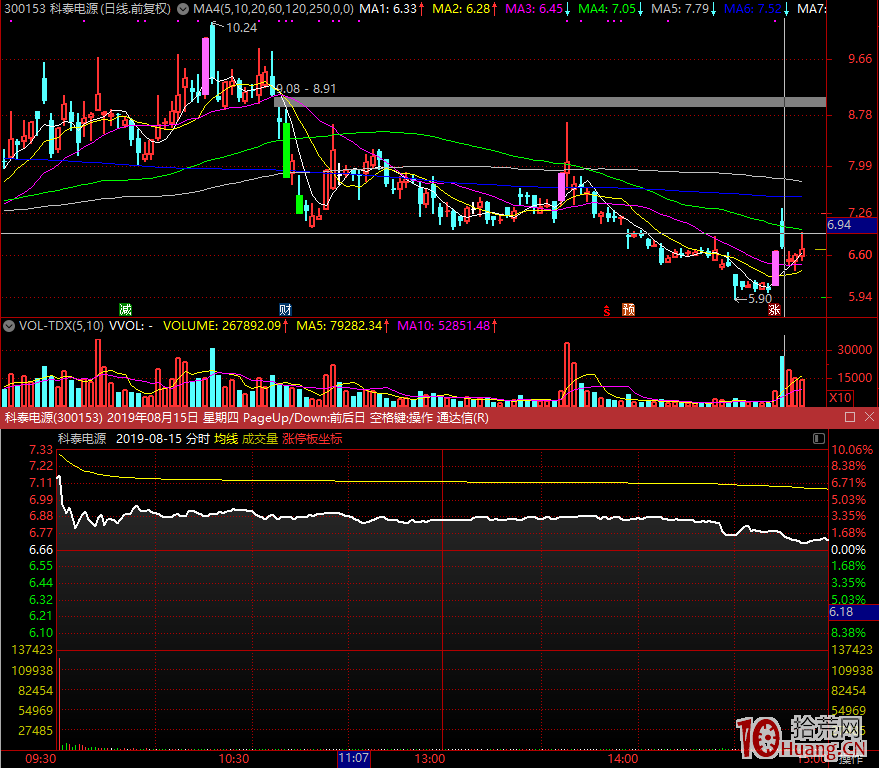Select the 成交量 volume label
Image resolution: width=879 pixels, height=768 pixels.
click(x=260, y=439)
